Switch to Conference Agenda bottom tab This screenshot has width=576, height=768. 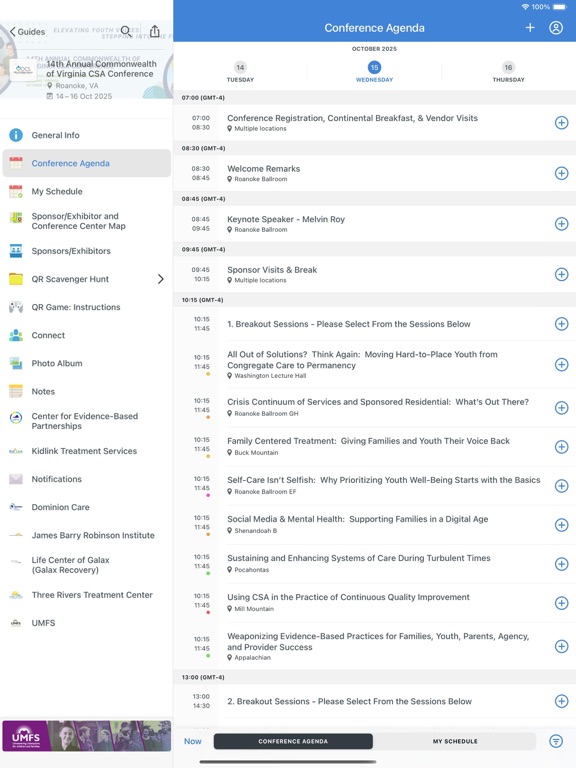tap(293, 741)
